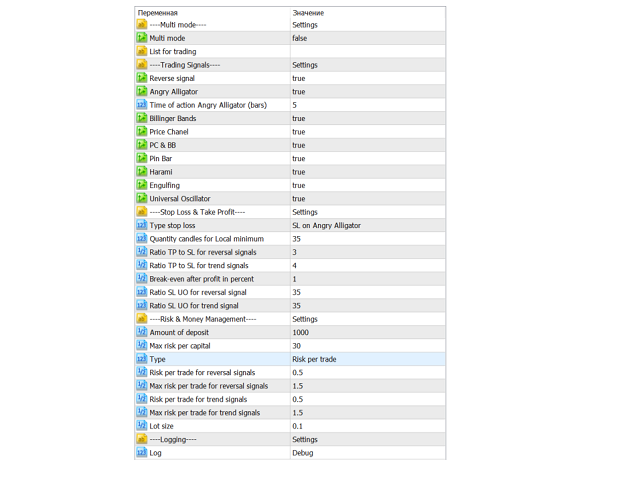Screen dimensions: 640x480
Task: Click the Reverse signal parameter icon
Action: [141, 78]
